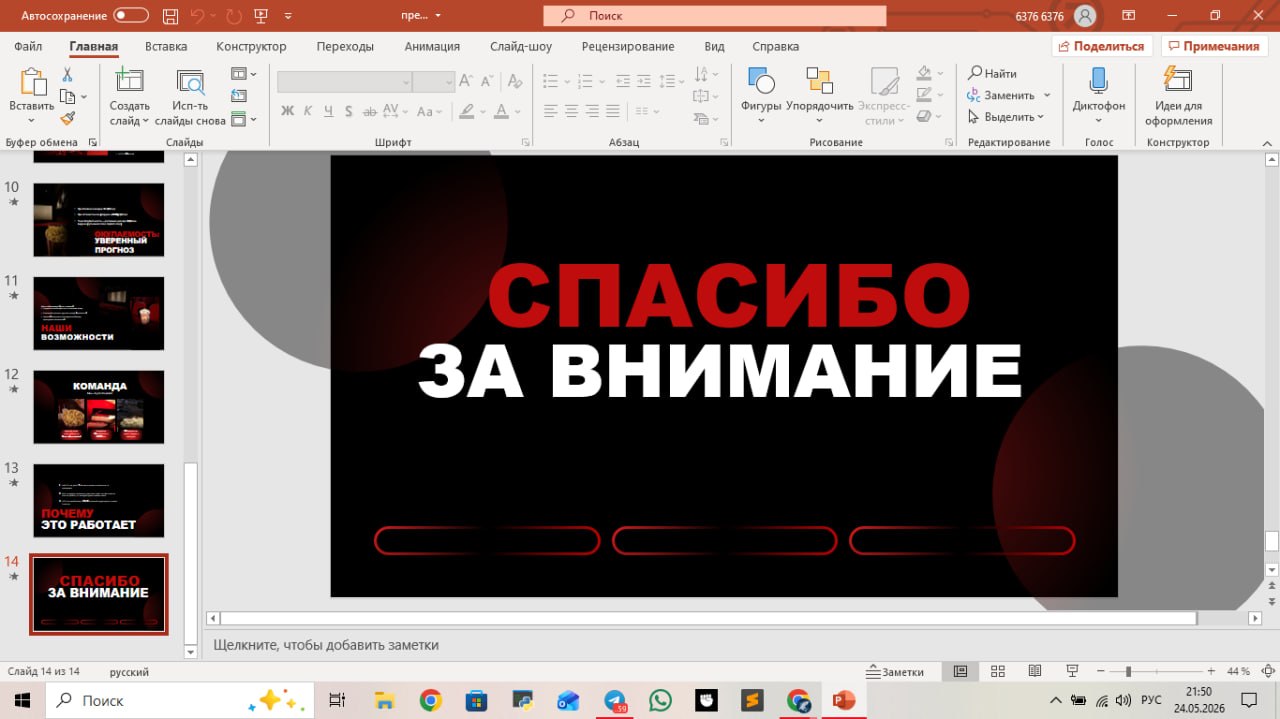Toggle the Автосохранение switch
This screenshot has width=1280, height=719.
coord(131,15)
